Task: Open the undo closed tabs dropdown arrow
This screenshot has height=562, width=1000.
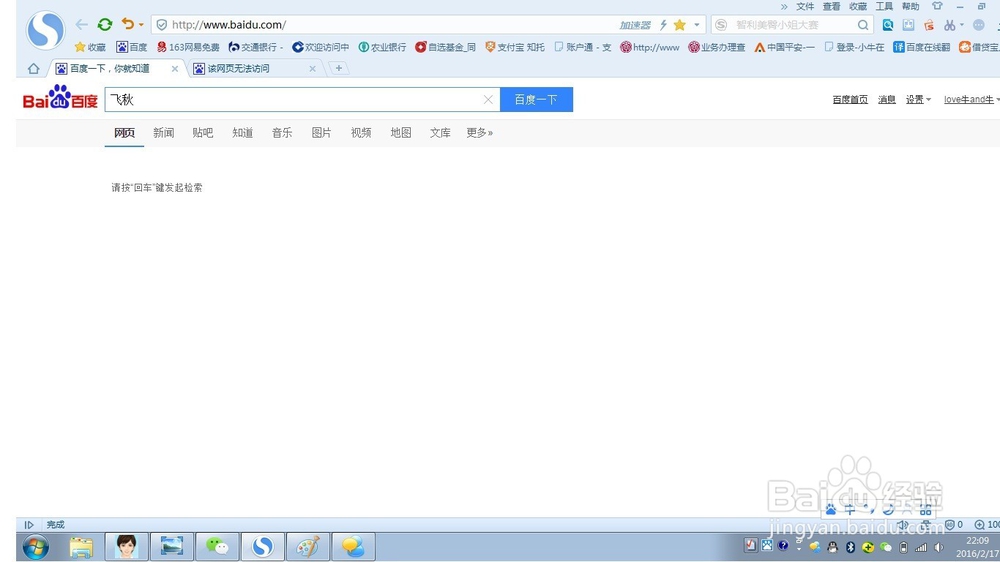Action: tap(141, 25)
